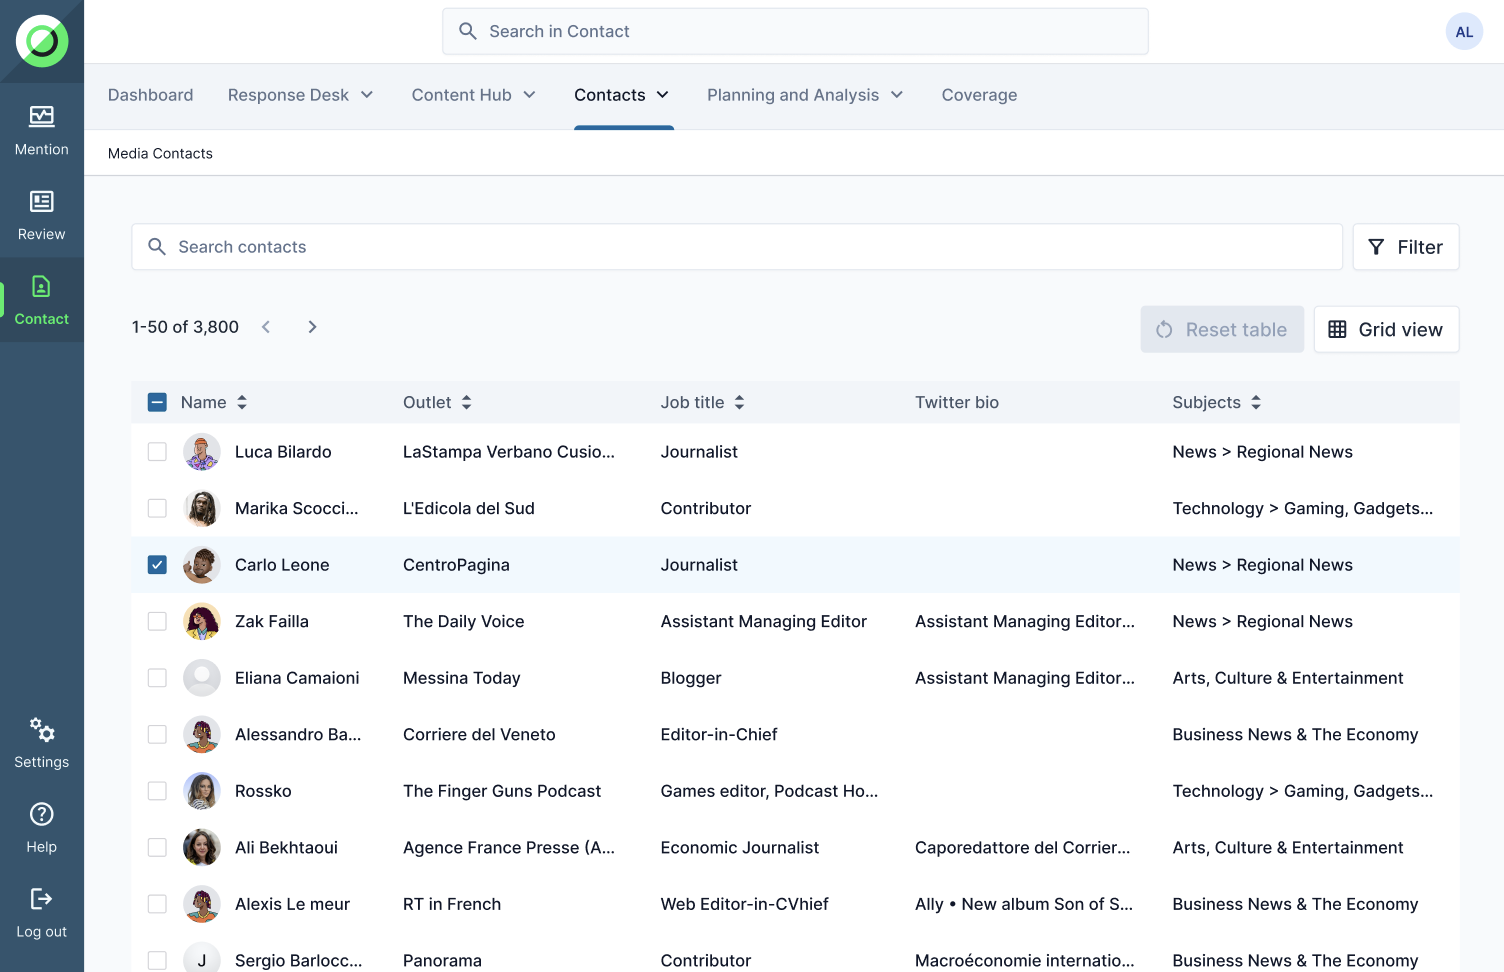Screen dimensions: 1504x972
Task: Click Ali Bekhtaoui's avatar
Action: pyautogui.click(x=202, y=847)
